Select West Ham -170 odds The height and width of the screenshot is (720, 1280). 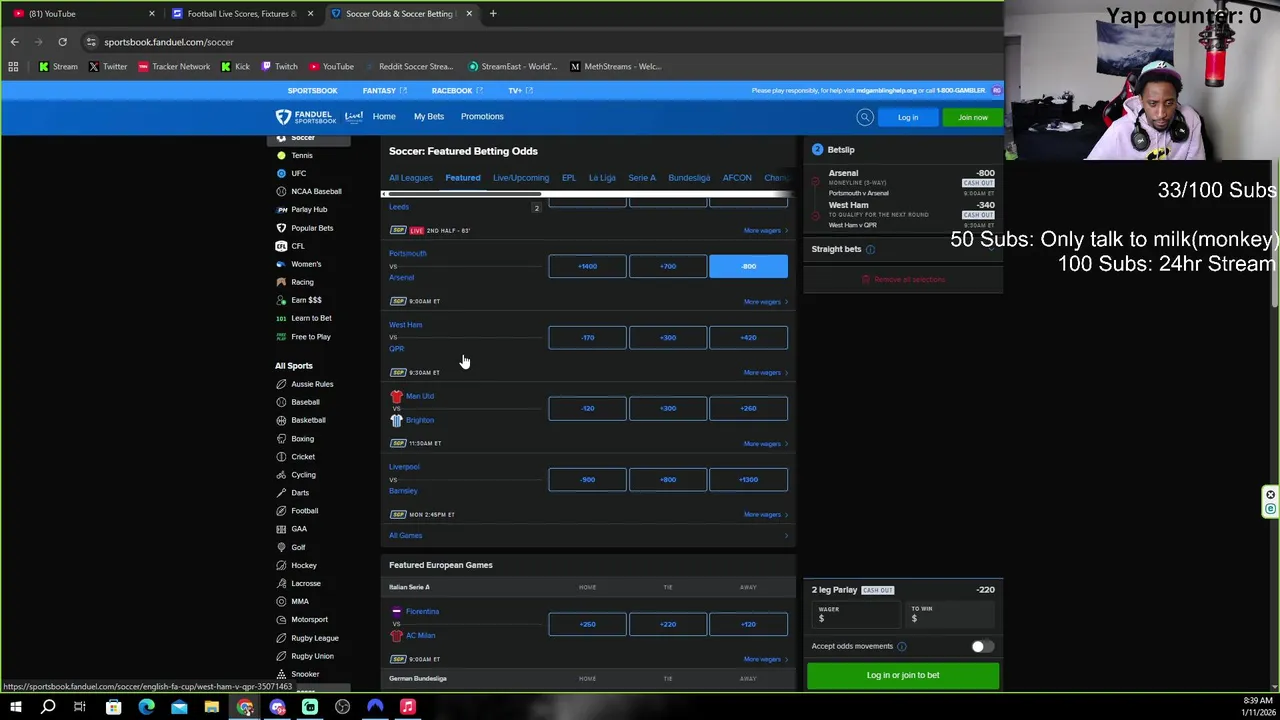coord(587,337)
